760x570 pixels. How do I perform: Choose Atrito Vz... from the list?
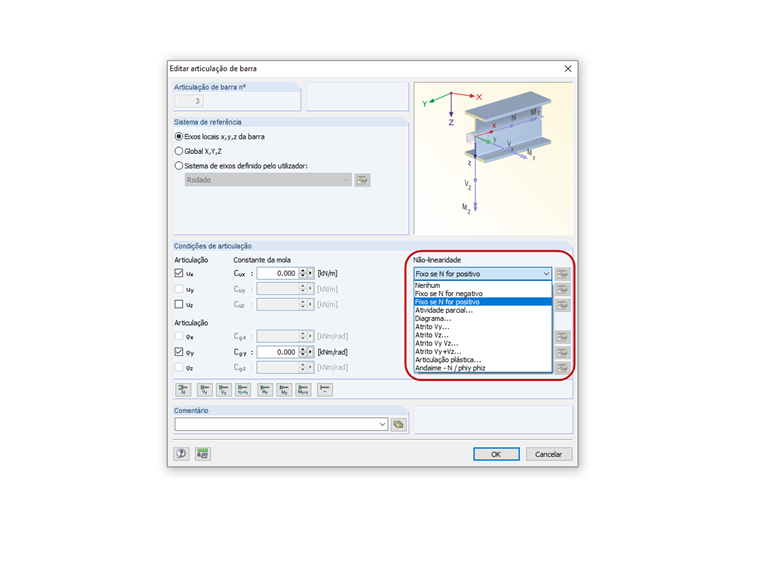pyautogui.click(x=483, y=335)
